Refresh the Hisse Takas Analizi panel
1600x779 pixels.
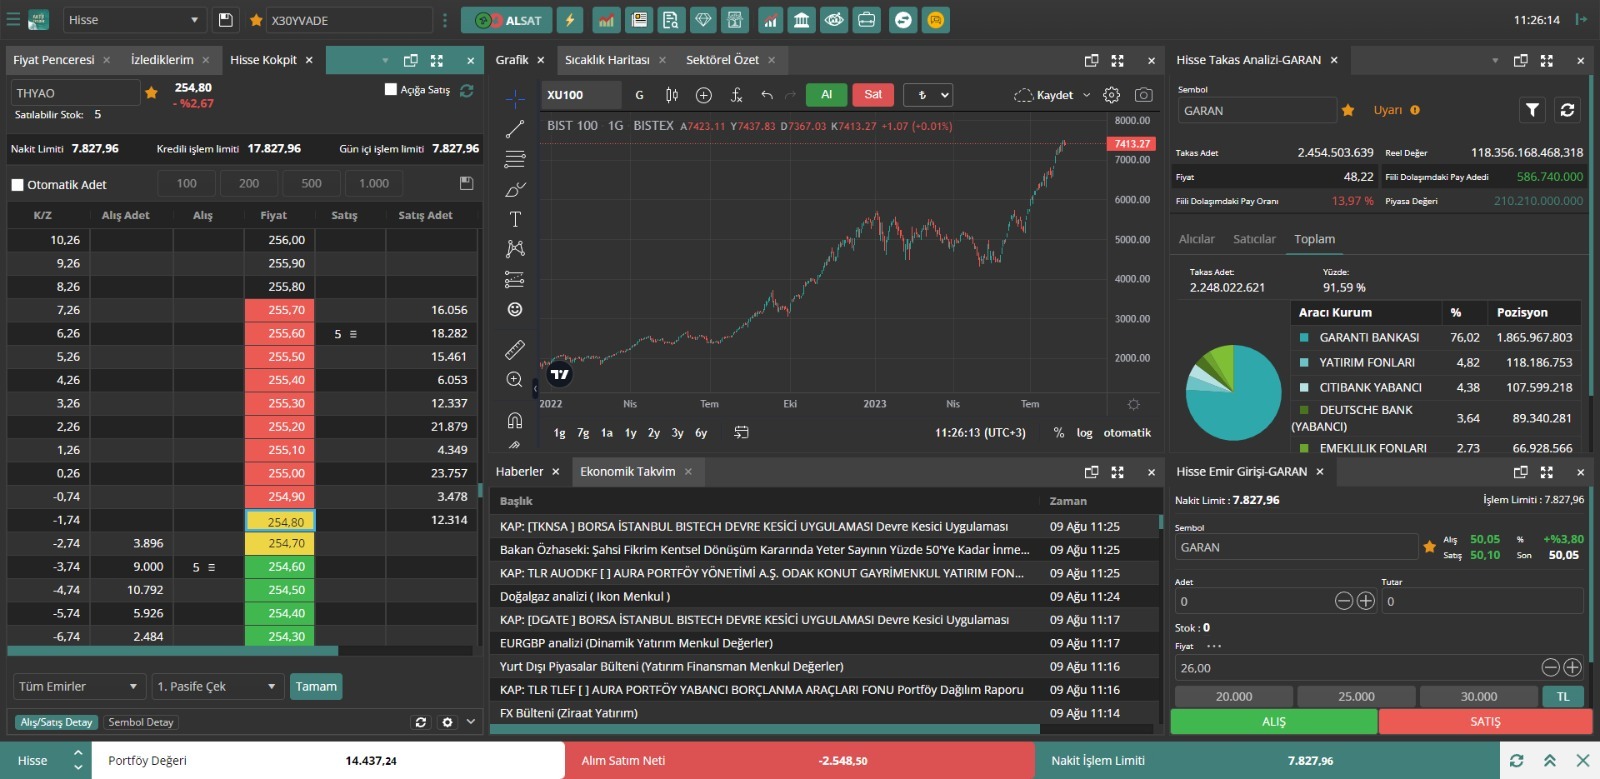1567,110
